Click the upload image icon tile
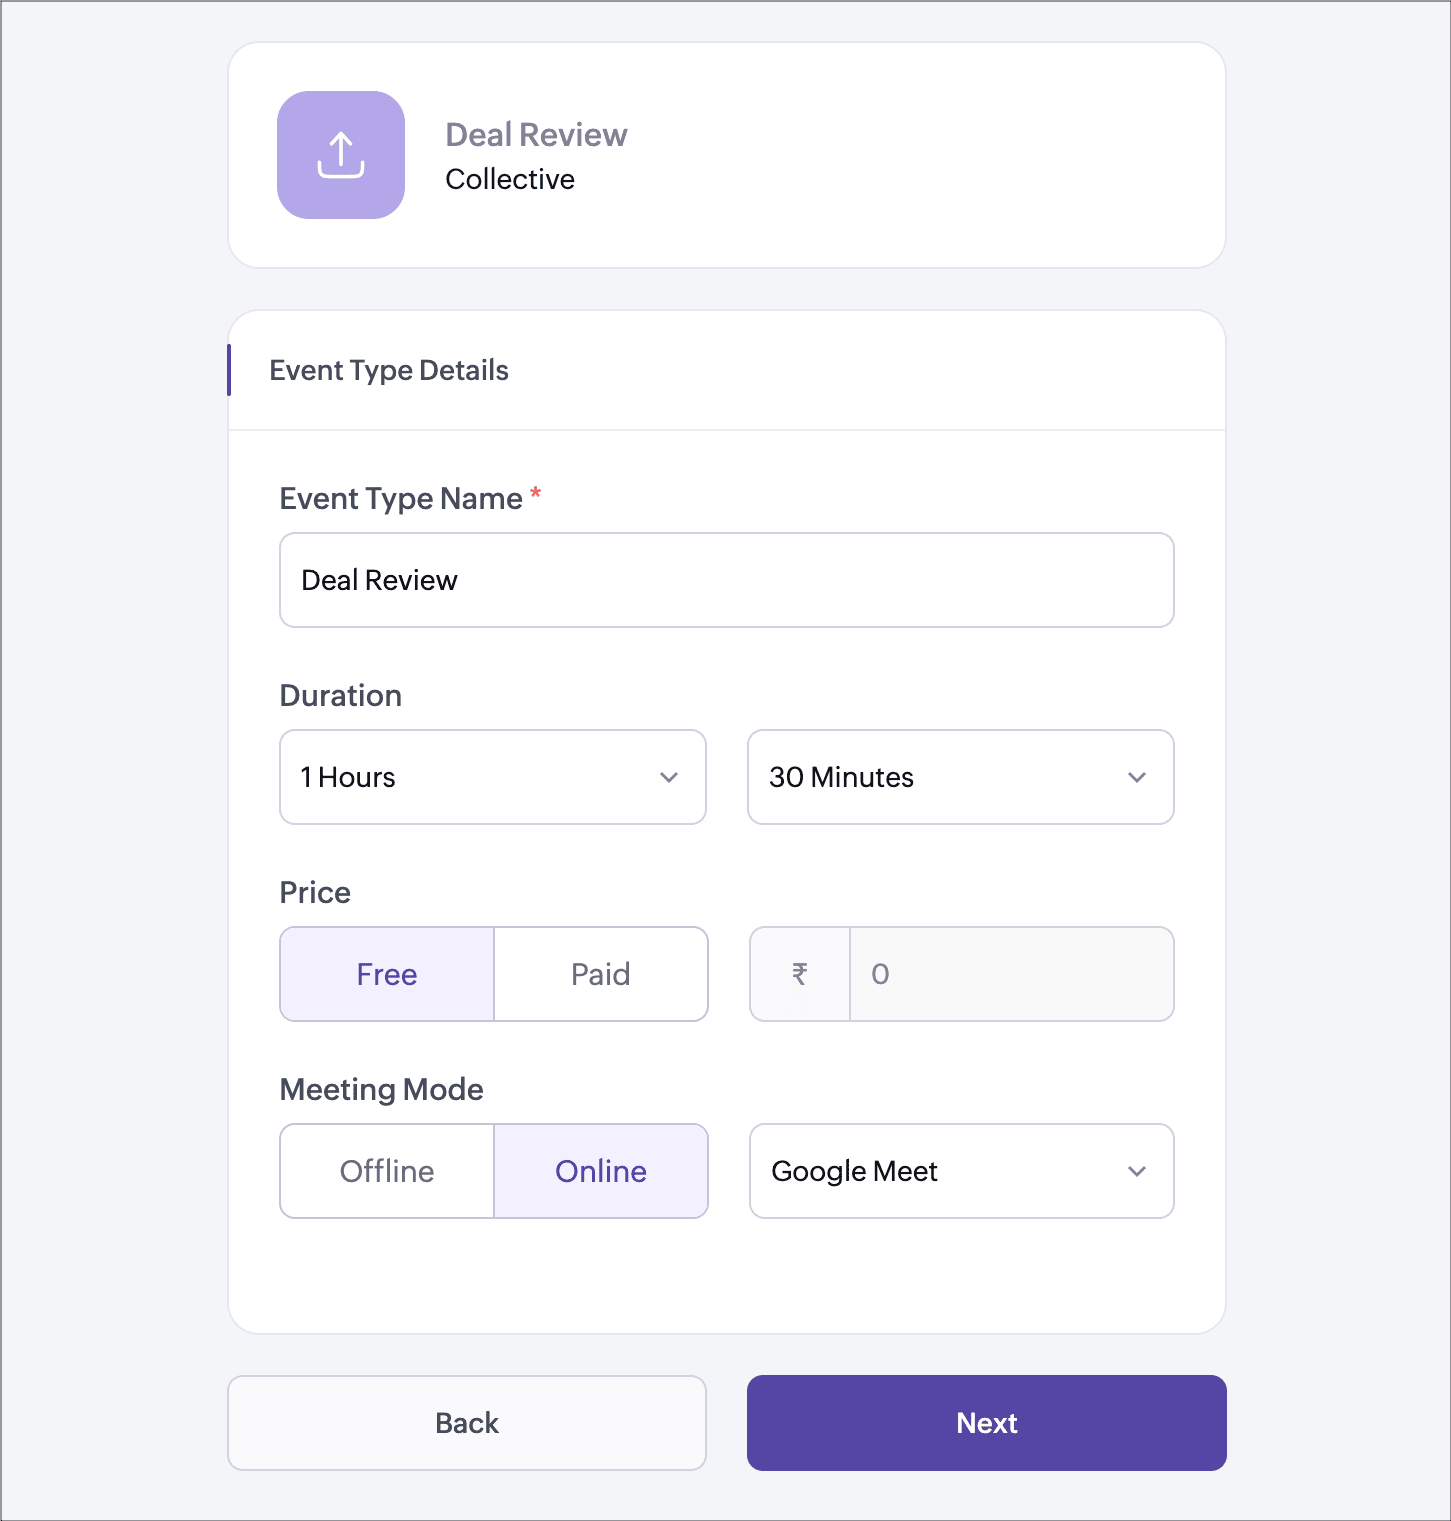Image resolution: width=1451 pixels, height=1521 pixels. tap(341, 155)
